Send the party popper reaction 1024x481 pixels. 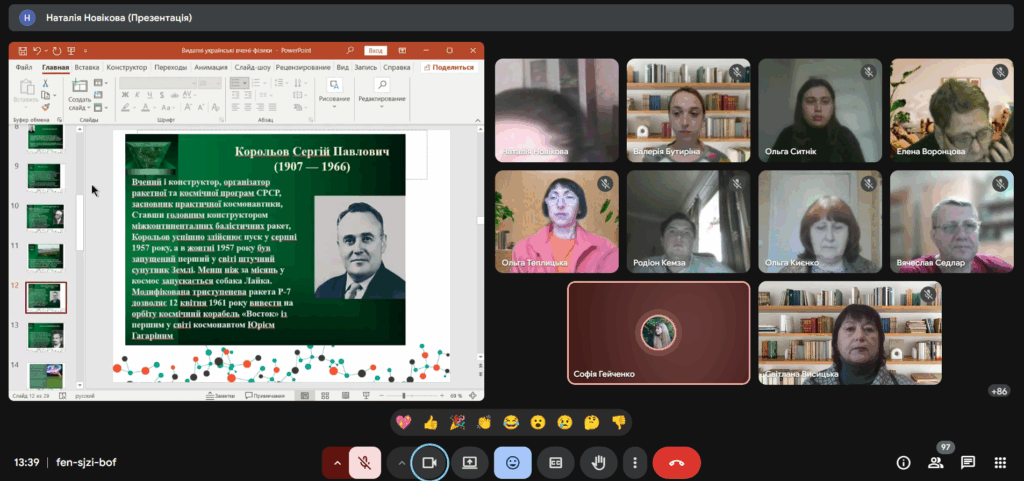coord(457,422)
